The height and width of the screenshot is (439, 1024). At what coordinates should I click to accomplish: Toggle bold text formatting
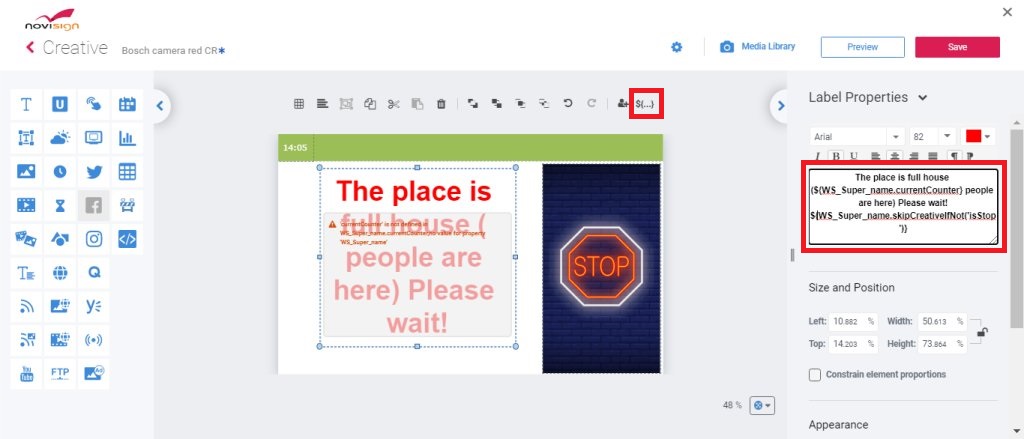click(836, 156)
